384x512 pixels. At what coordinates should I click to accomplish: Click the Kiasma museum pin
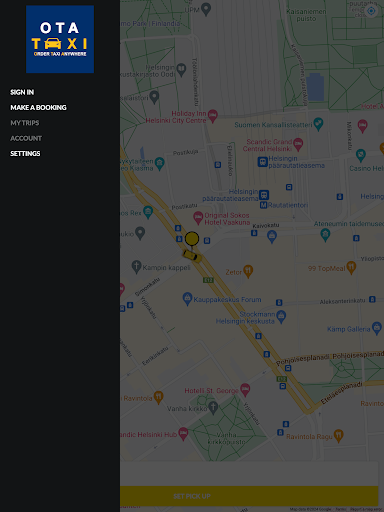coord(160,163)
